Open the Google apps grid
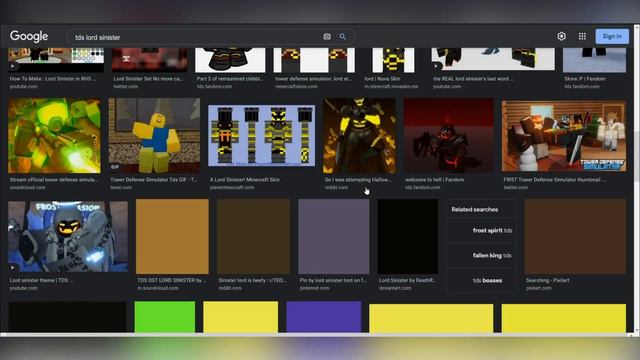 click(x=582, y=36)
